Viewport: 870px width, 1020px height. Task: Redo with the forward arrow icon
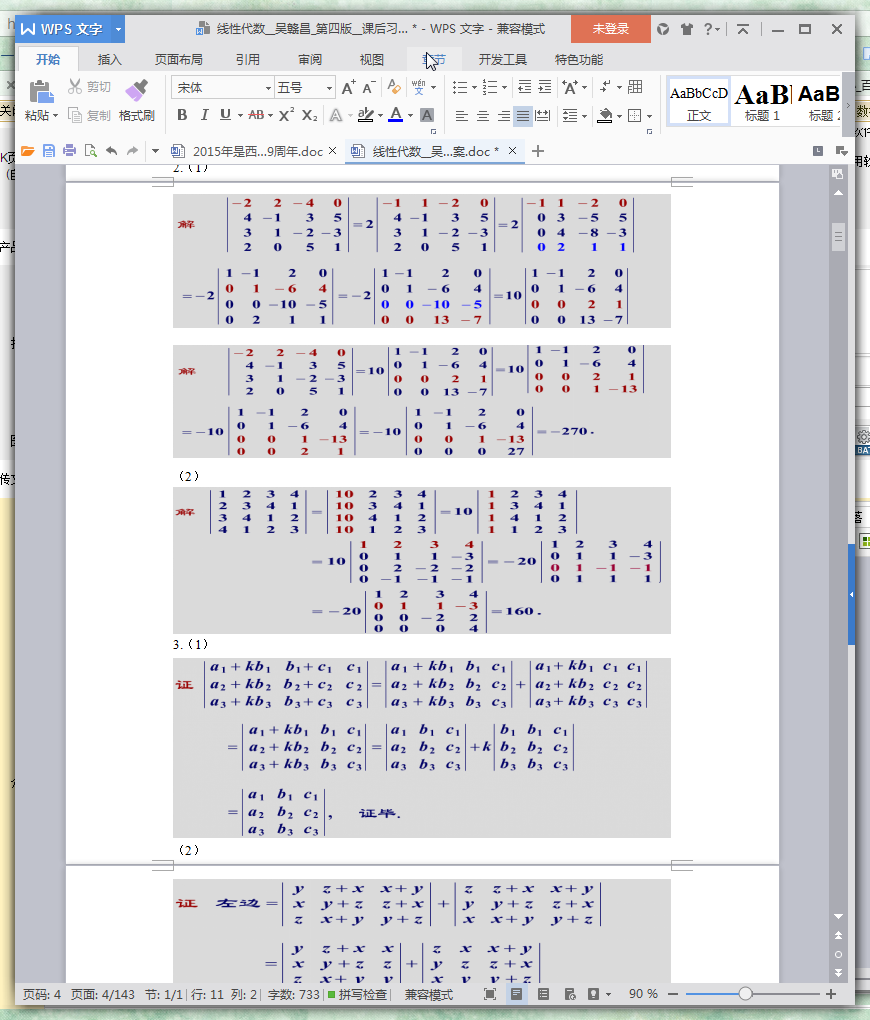click(132, 151)
